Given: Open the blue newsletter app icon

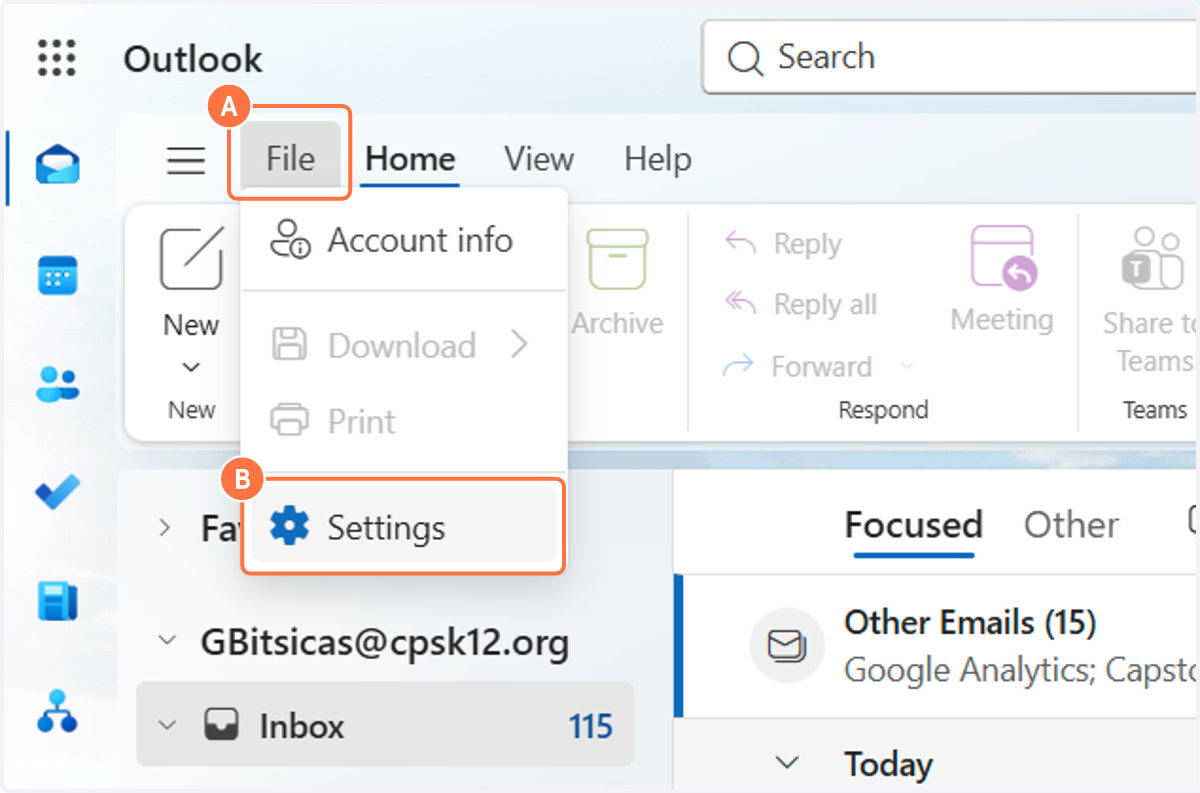Looking at the screenshot, I should tap(58, 601).
